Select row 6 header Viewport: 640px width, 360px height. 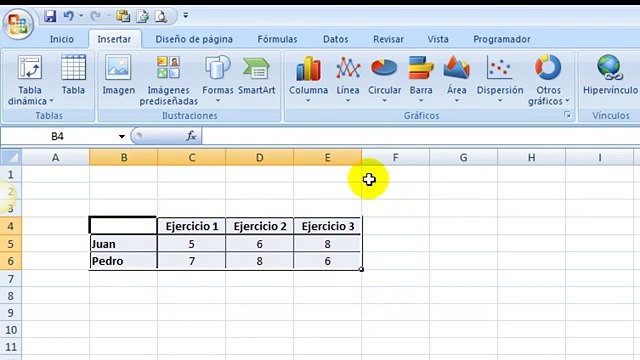coord(11,261)
